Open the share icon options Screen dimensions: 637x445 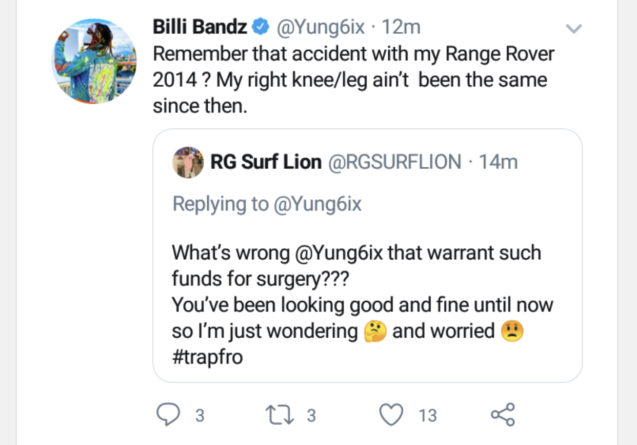click(x=503, y=414)
